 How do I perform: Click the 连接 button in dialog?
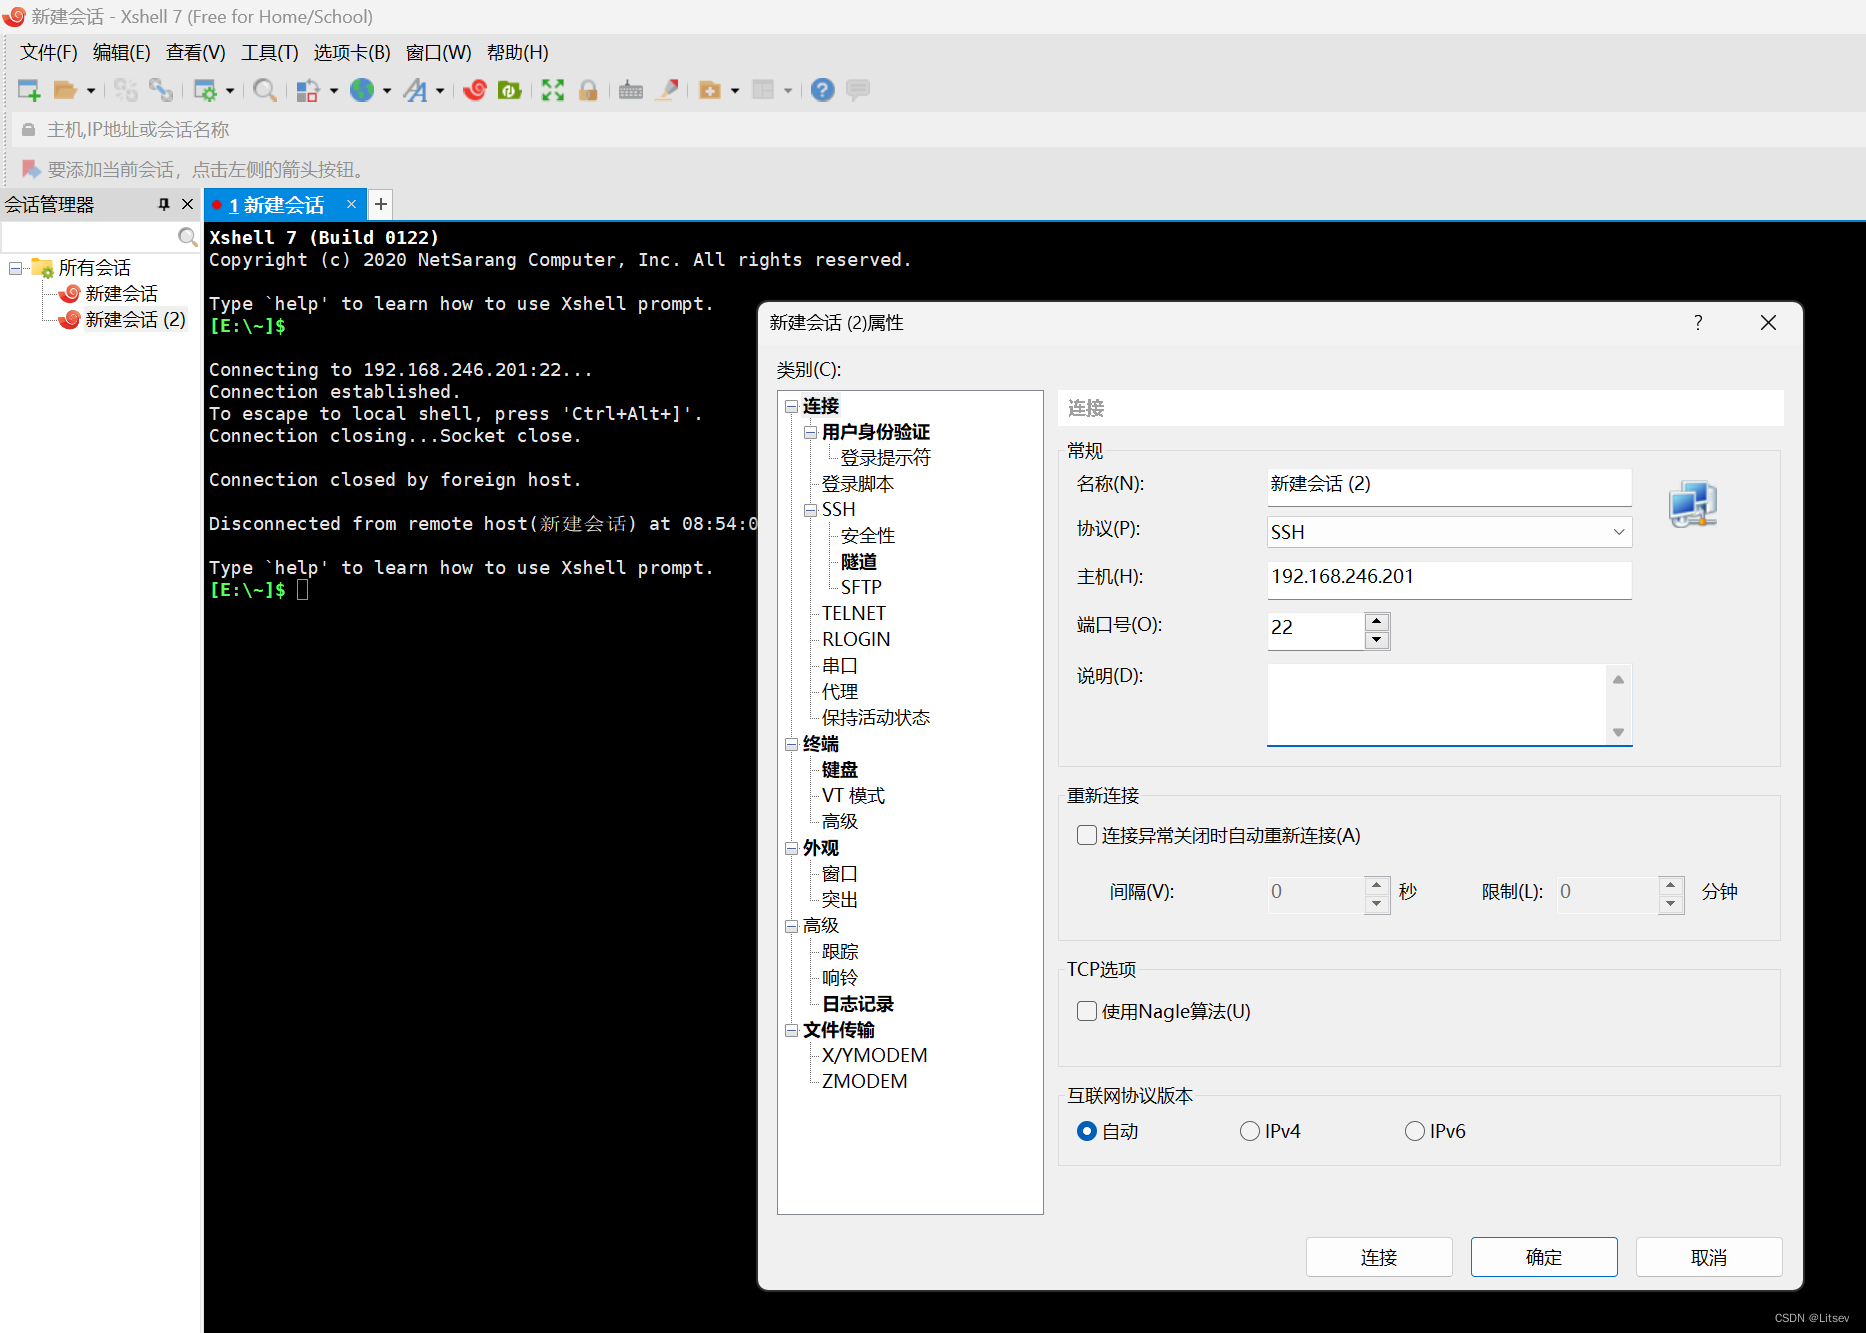click(1379, 1257)
